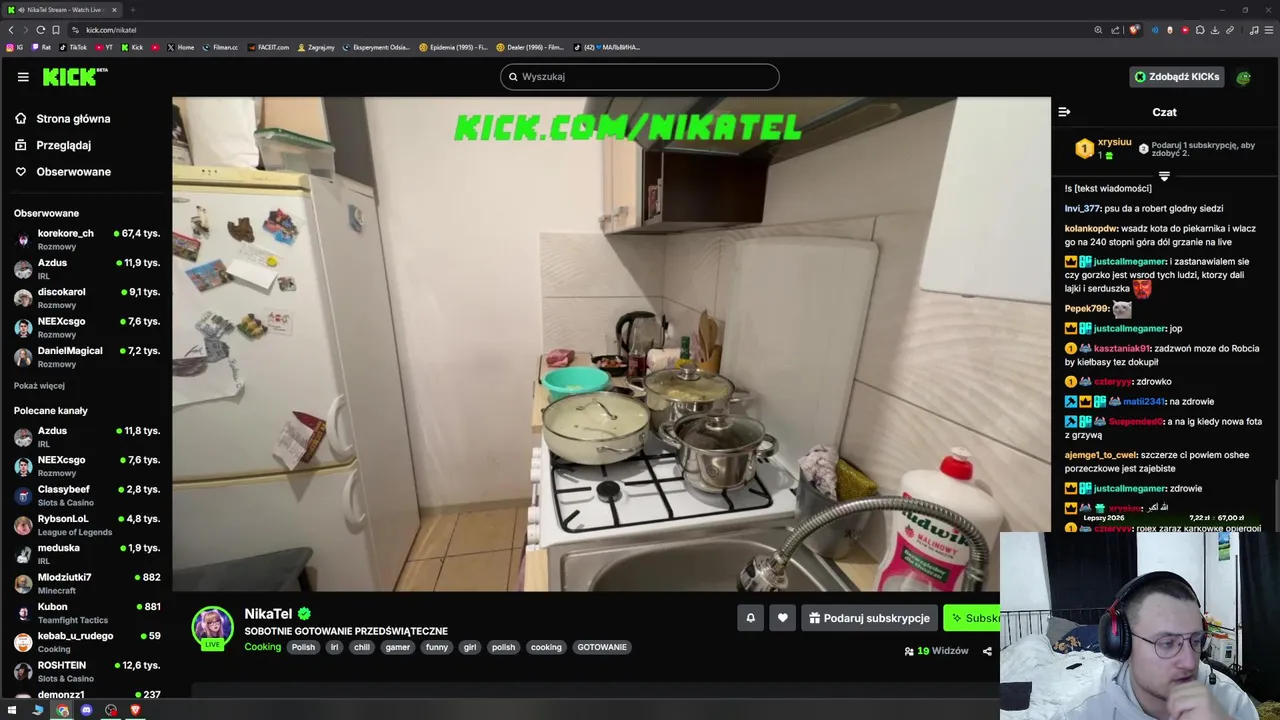Open Chrome from the taskbar
Viewport: 1280px width, 720px height.
[62, 710]
